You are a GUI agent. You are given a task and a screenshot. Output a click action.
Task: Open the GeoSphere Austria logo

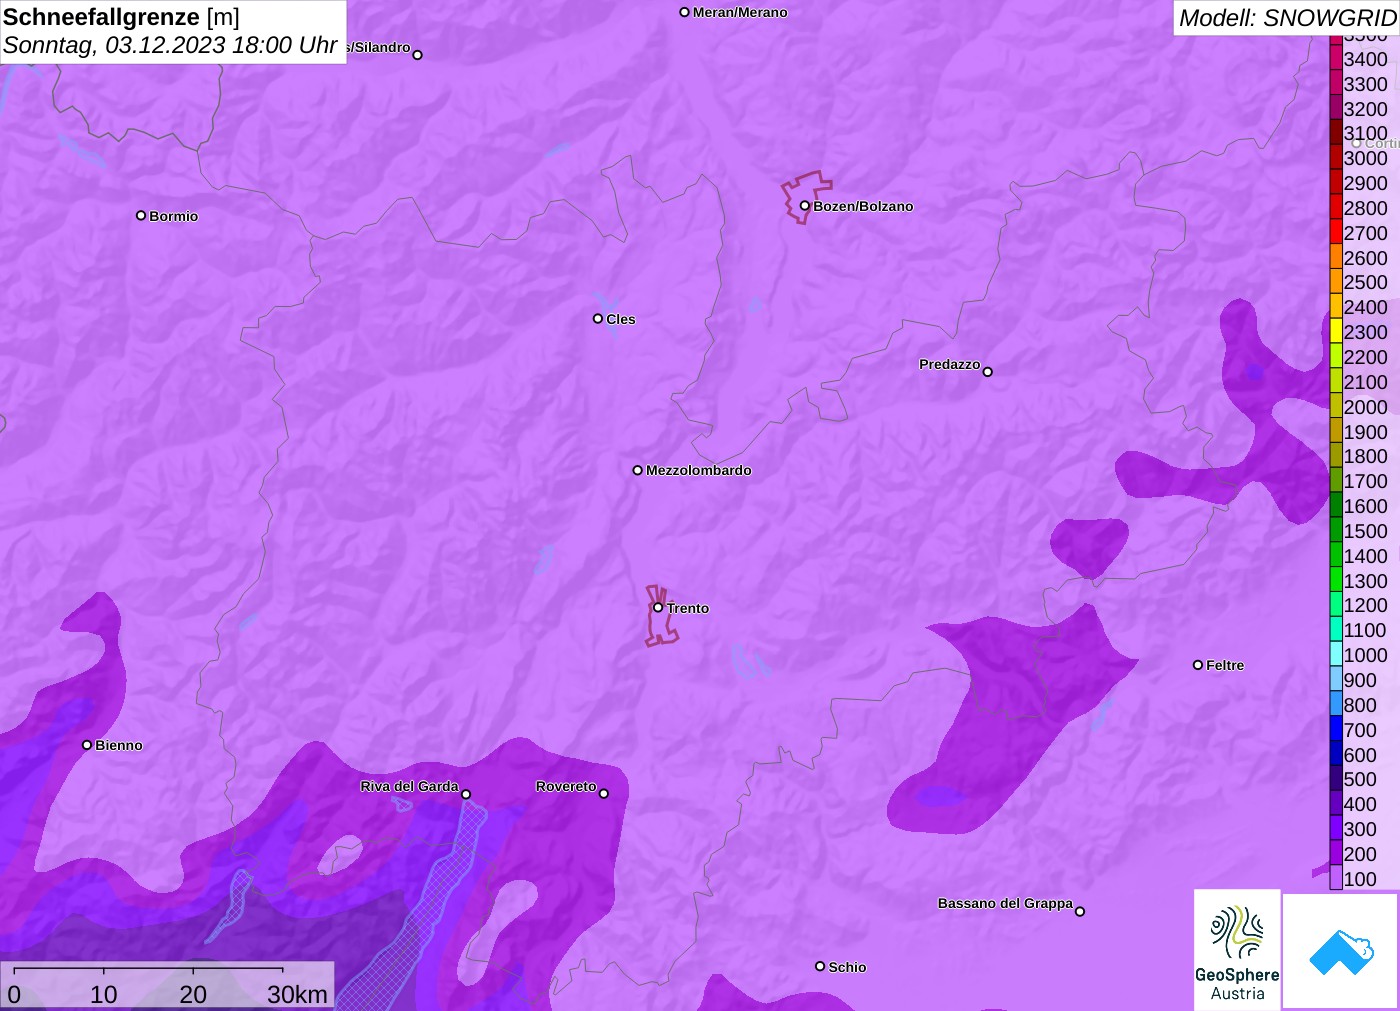point(1237,949)
